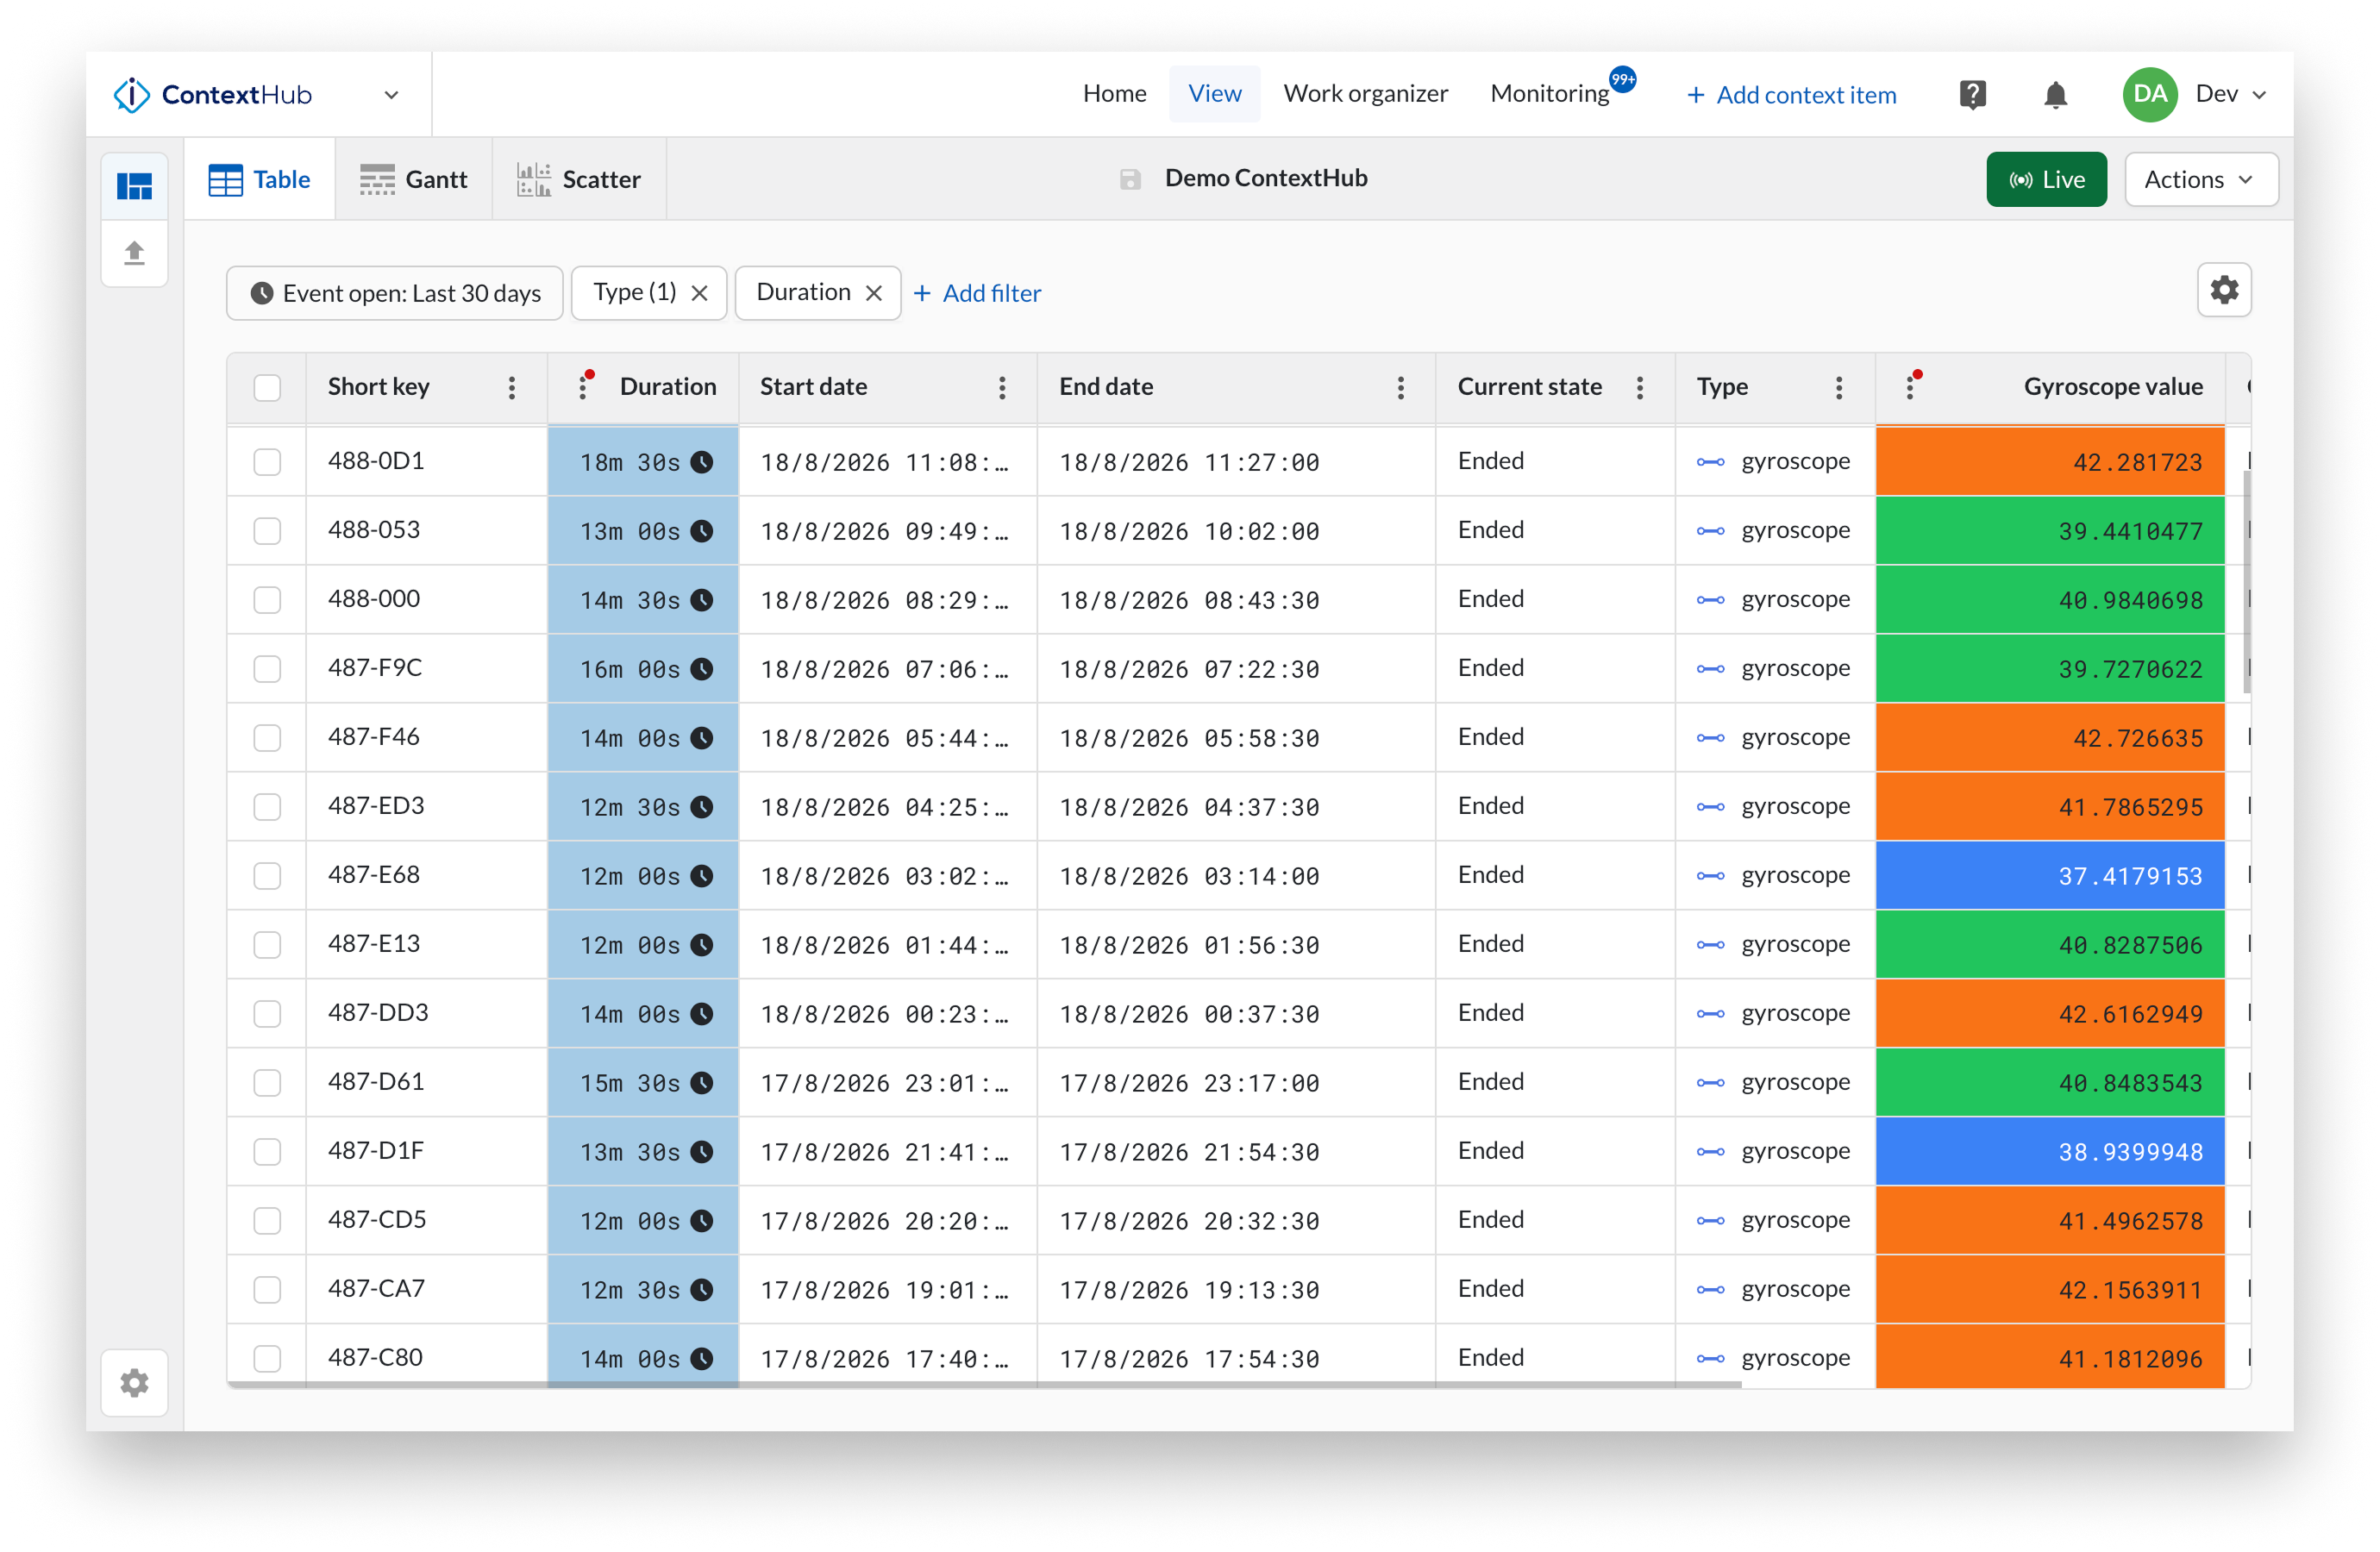Open Monitoring in top navigation
Image resolution: width=2380 pixels, height=1552 pixels.
1549,94
